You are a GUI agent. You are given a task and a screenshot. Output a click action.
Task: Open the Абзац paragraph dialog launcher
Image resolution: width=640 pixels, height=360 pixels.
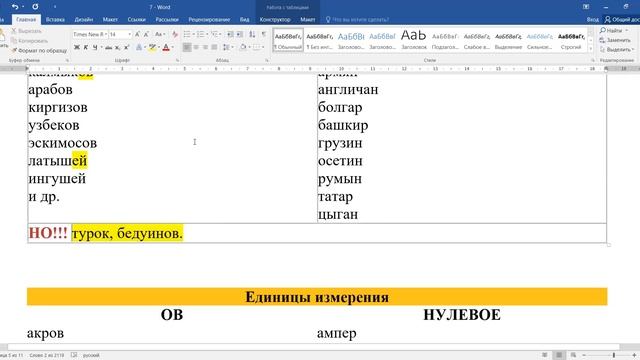(x=267, y=60)
